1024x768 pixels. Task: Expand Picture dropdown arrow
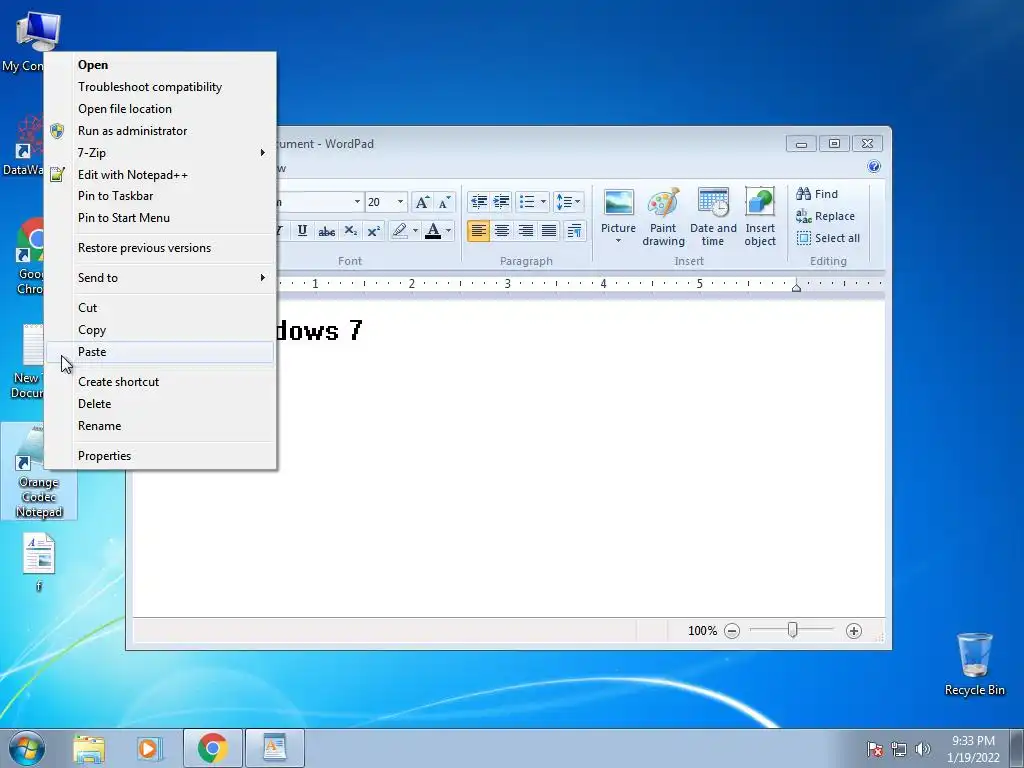click(618, 241)
